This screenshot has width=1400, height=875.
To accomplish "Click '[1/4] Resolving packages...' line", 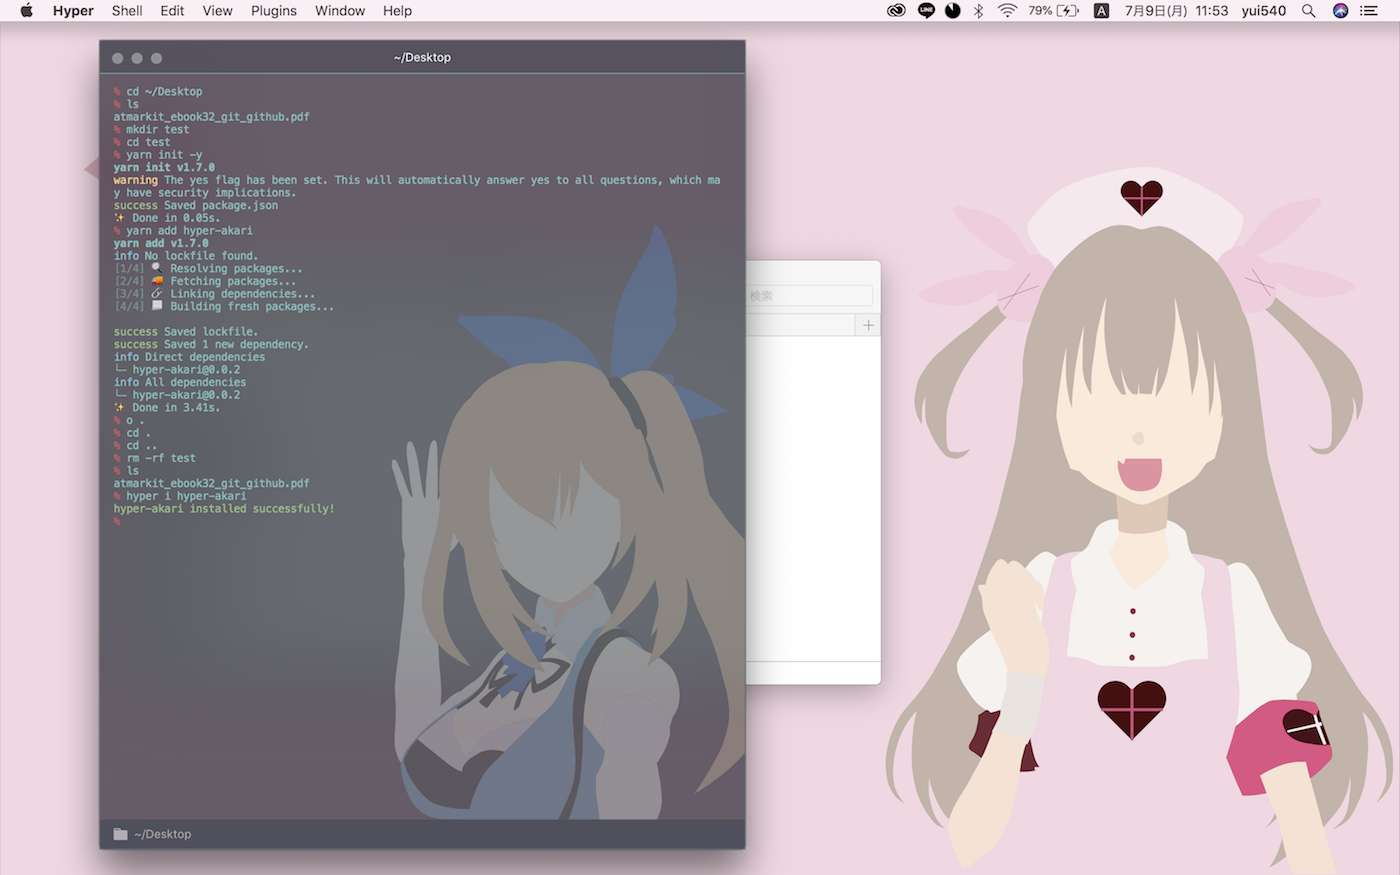I will click(x=208, y=269).
